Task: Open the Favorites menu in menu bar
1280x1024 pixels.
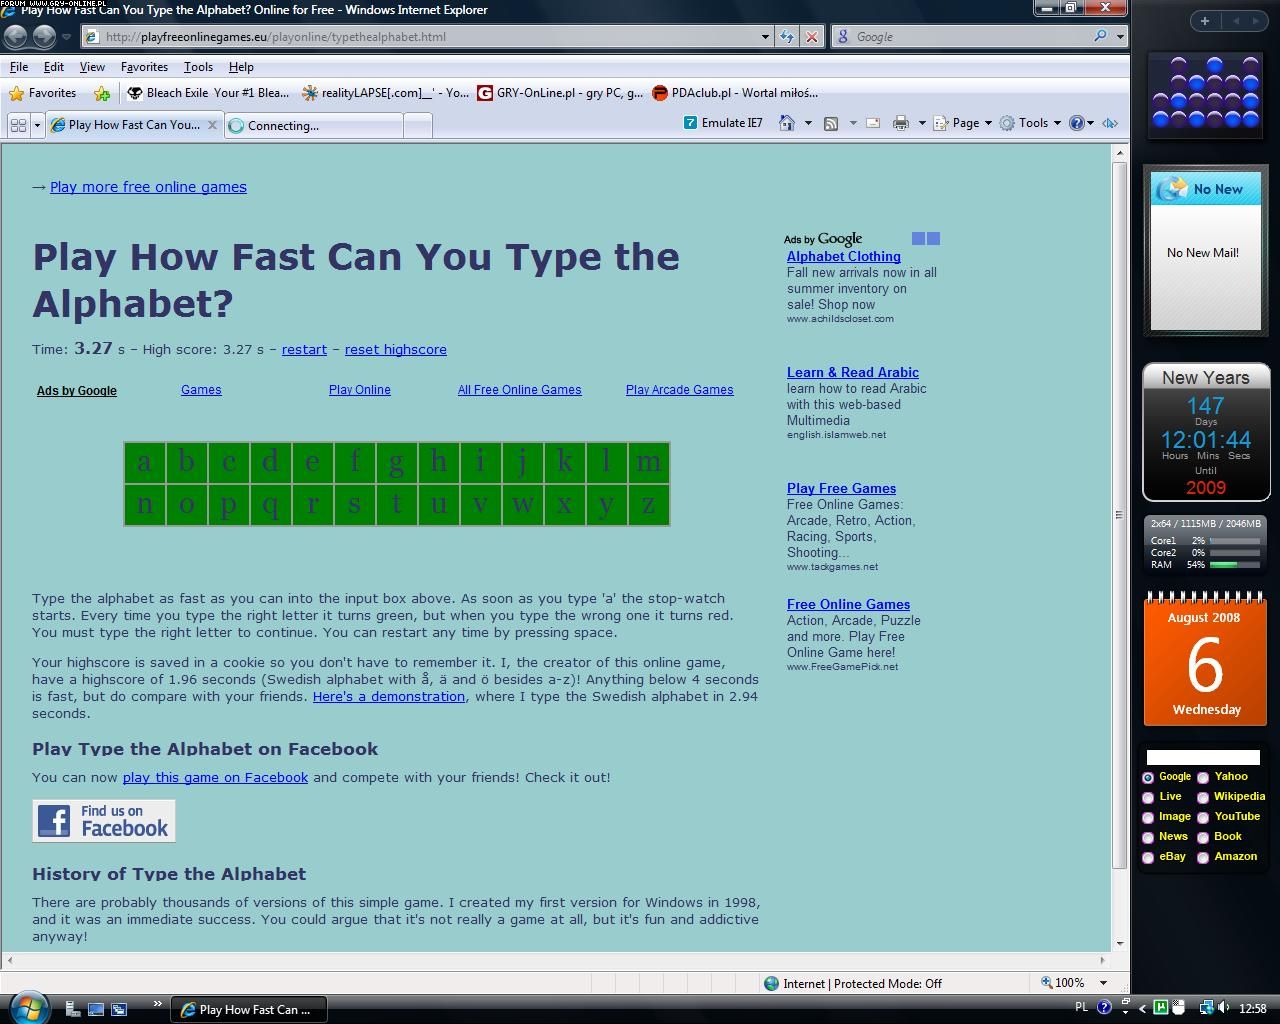Action: point(144,67)
